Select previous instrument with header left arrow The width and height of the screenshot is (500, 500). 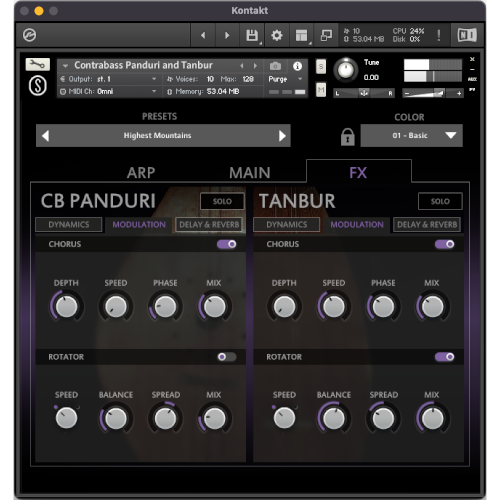242,66
